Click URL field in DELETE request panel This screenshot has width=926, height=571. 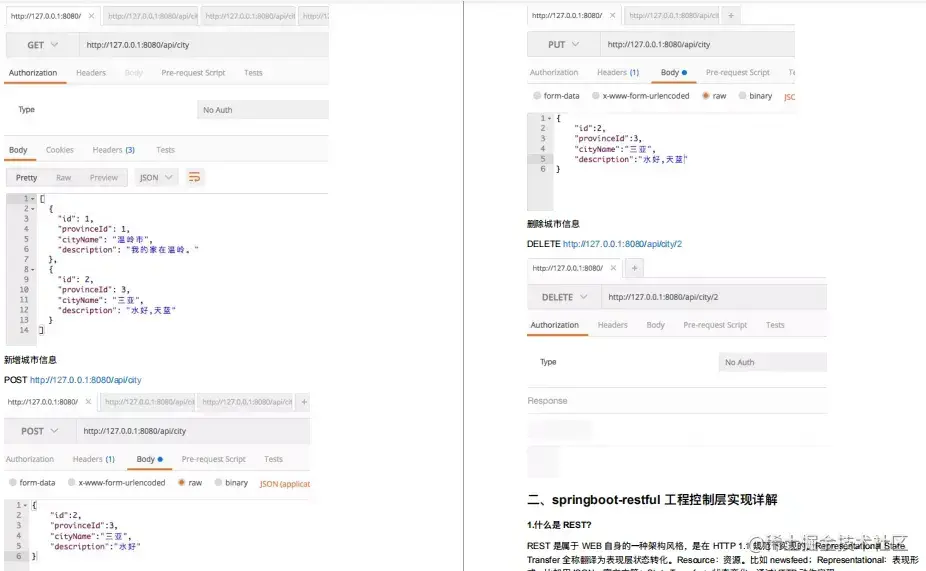pos(714,297)
